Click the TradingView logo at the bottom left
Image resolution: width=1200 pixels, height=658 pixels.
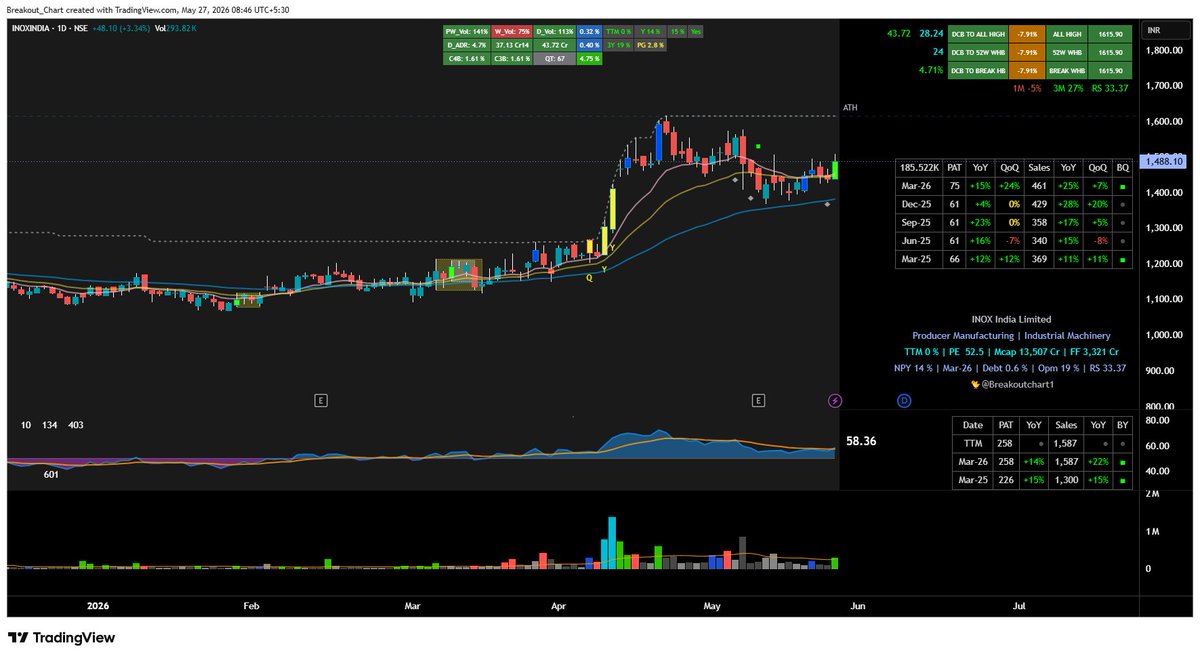point(62,637)
